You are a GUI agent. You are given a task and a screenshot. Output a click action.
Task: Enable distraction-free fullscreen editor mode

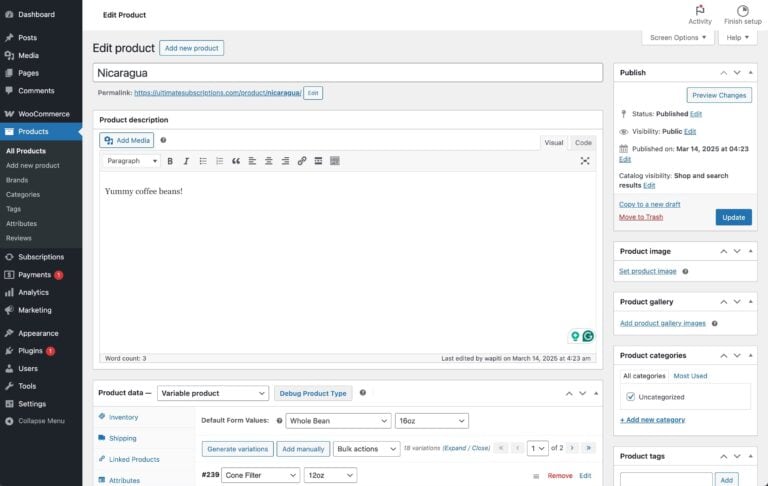[585, 161]
